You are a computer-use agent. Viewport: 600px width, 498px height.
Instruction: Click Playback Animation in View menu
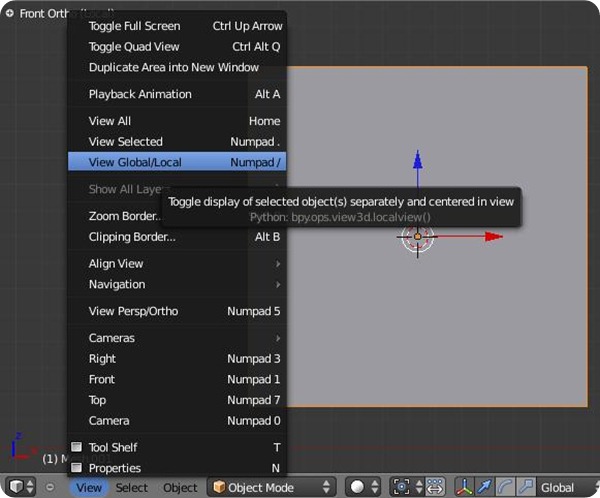point(177,94)
